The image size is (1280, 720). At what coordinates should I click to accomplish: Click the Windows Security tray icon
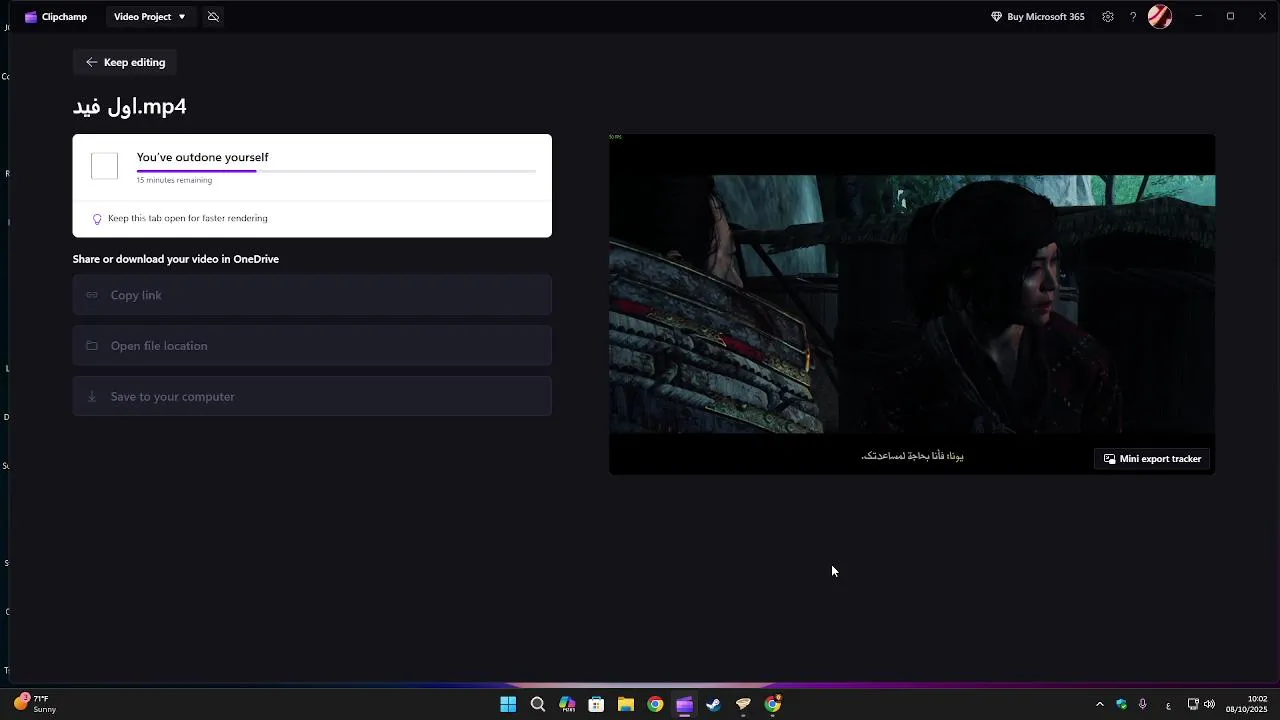[x=1121, y=704]
